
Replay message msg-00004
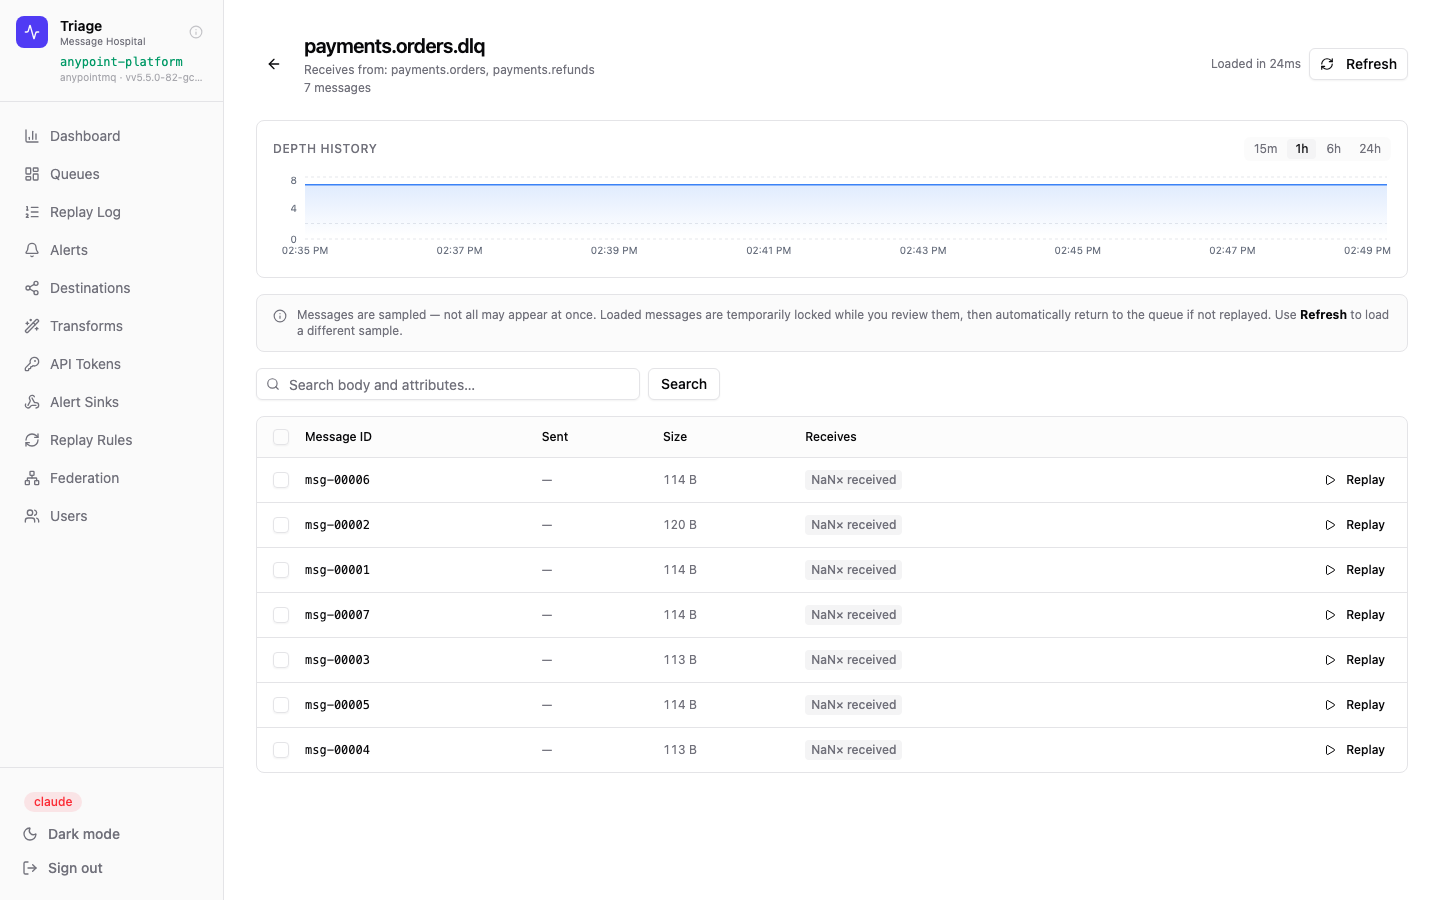[x=1355, y=750]
